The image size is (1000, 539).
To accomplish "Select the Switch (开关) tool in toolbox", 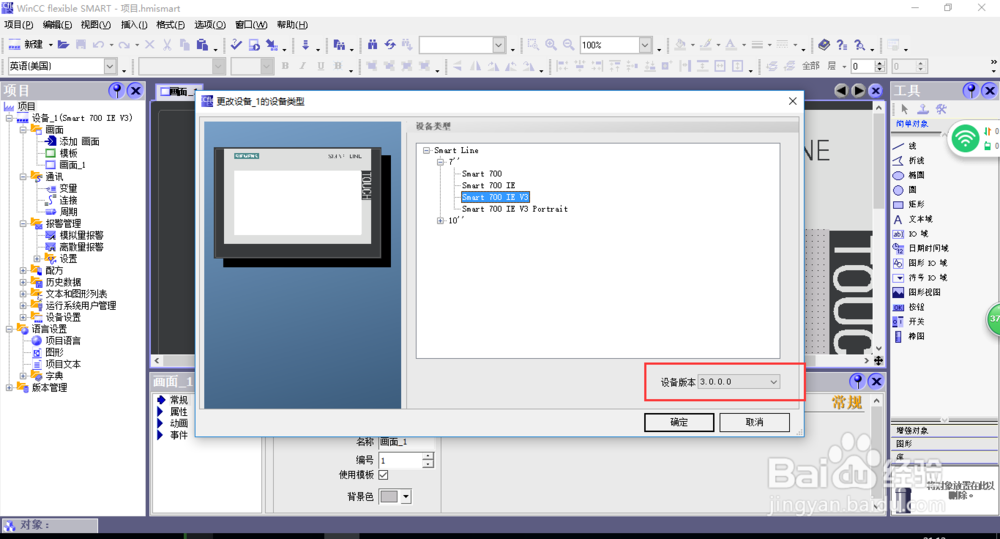I will 908,321.
